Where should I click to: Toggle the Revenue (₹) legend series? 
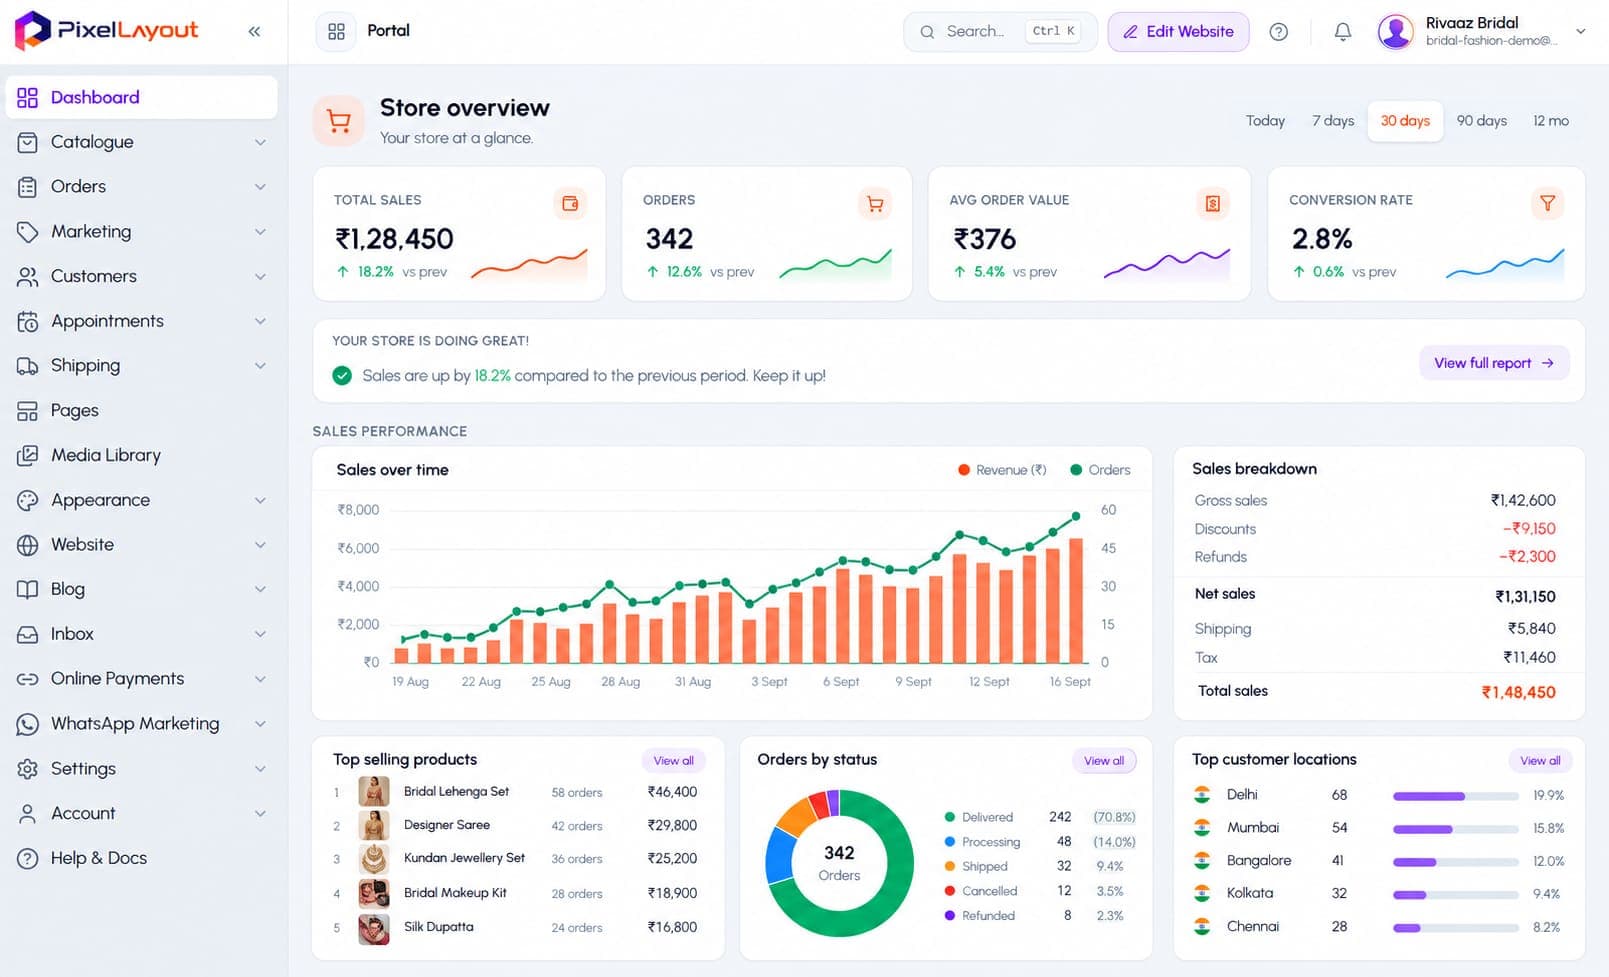pyautogui.click(x=1002, y=470)
